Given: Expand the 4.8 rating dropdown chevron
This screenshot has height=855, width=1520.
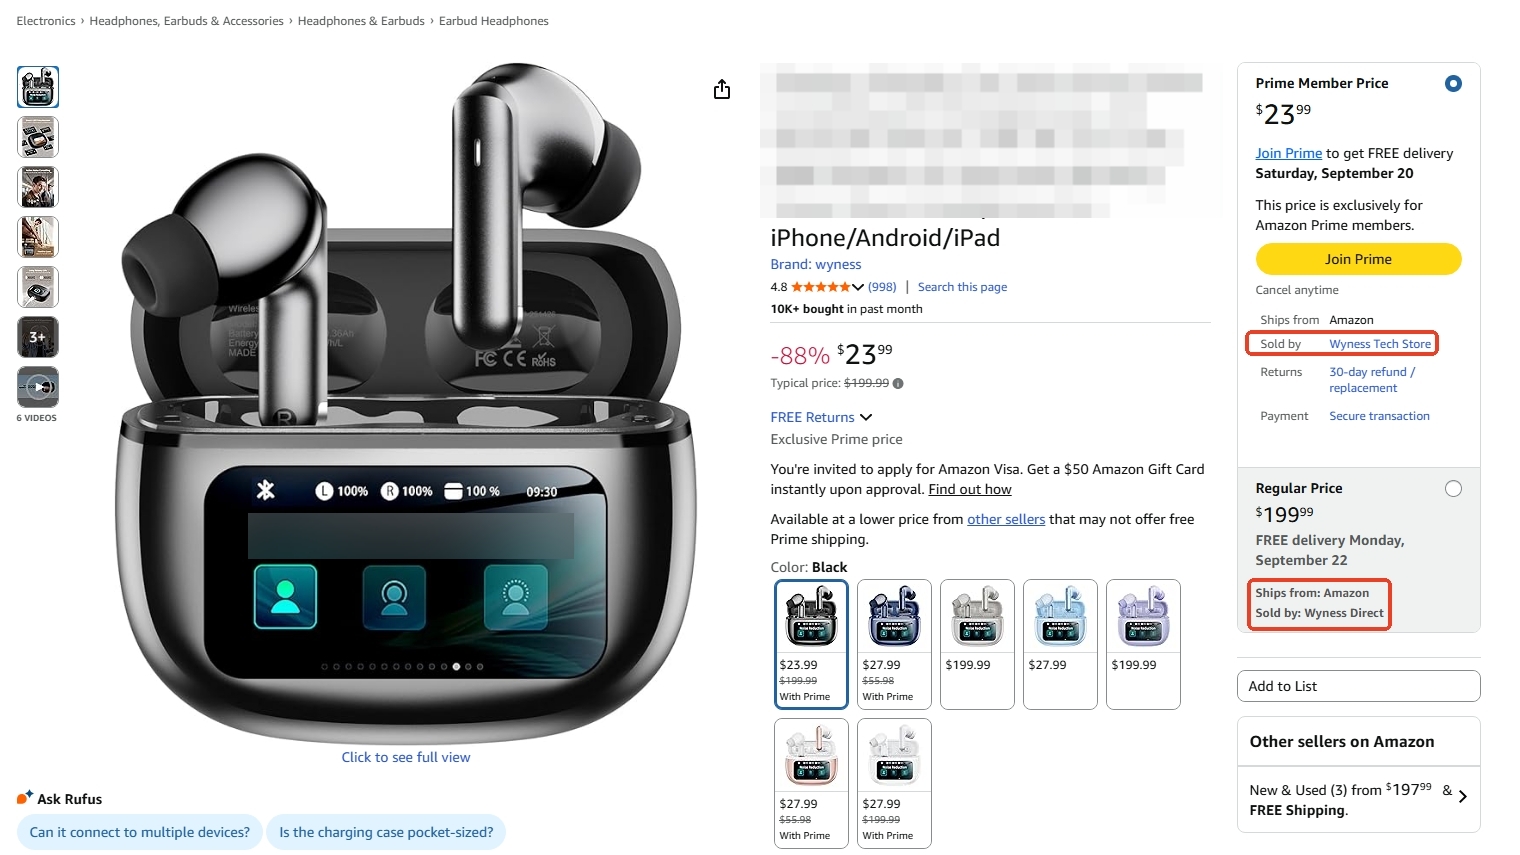Looking at the screenshot, I should [858, 287].
